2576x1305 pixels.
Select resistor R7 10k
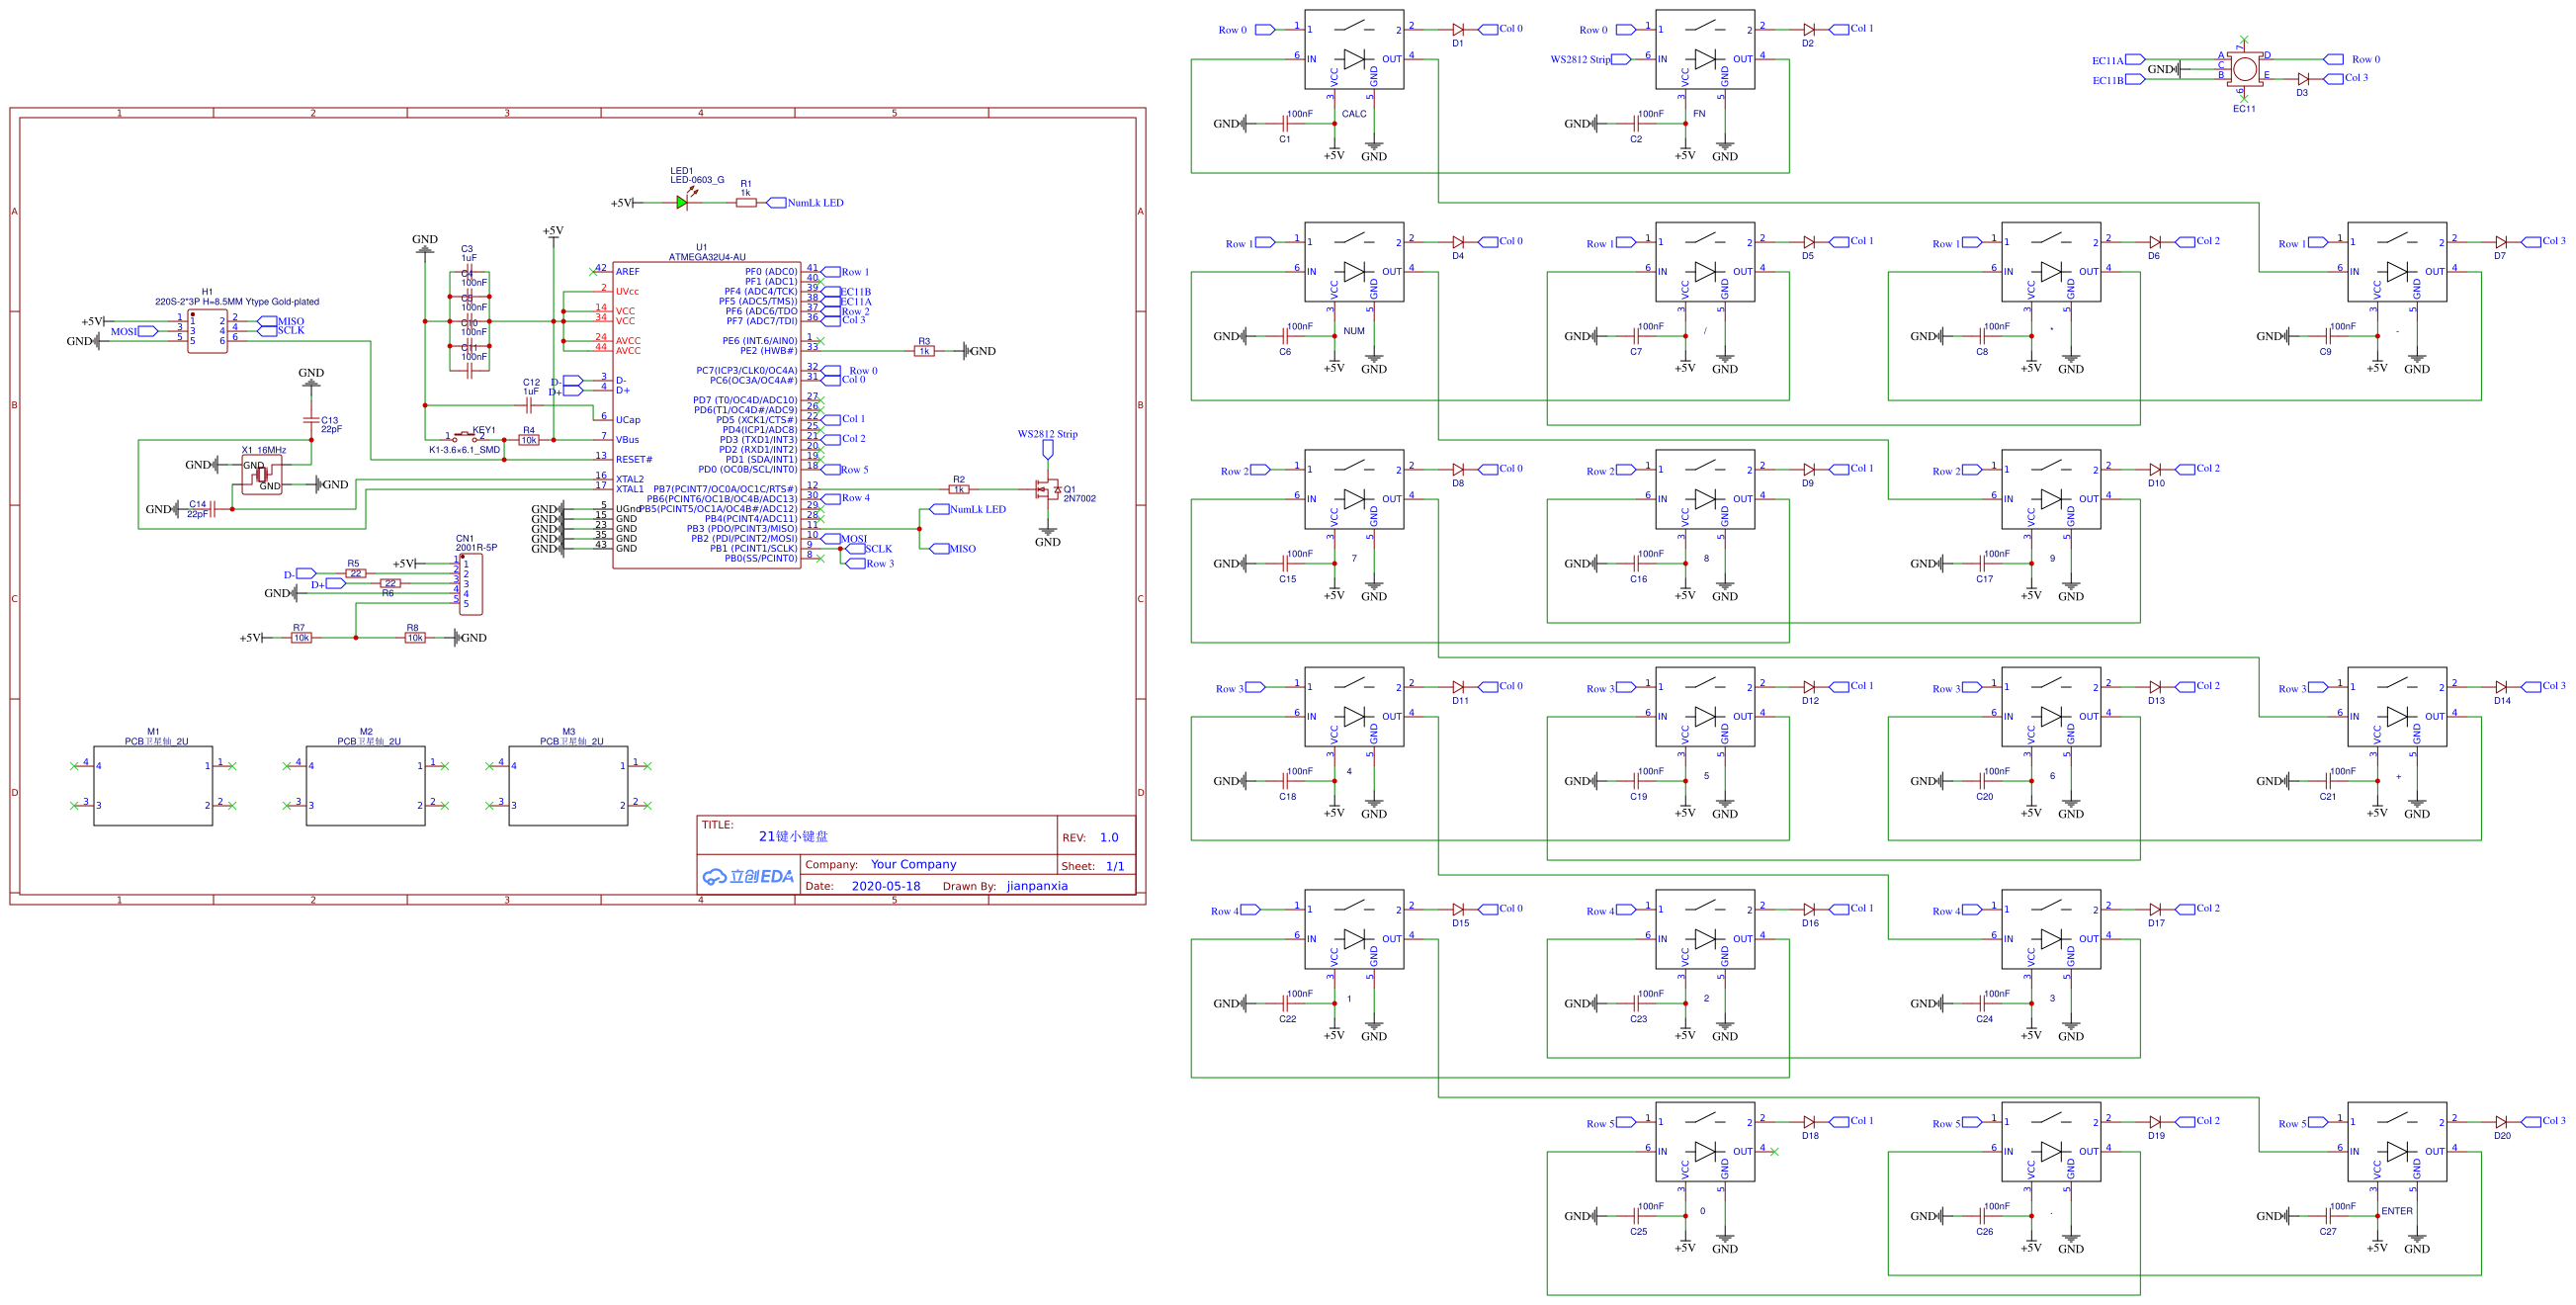(301, 638)
